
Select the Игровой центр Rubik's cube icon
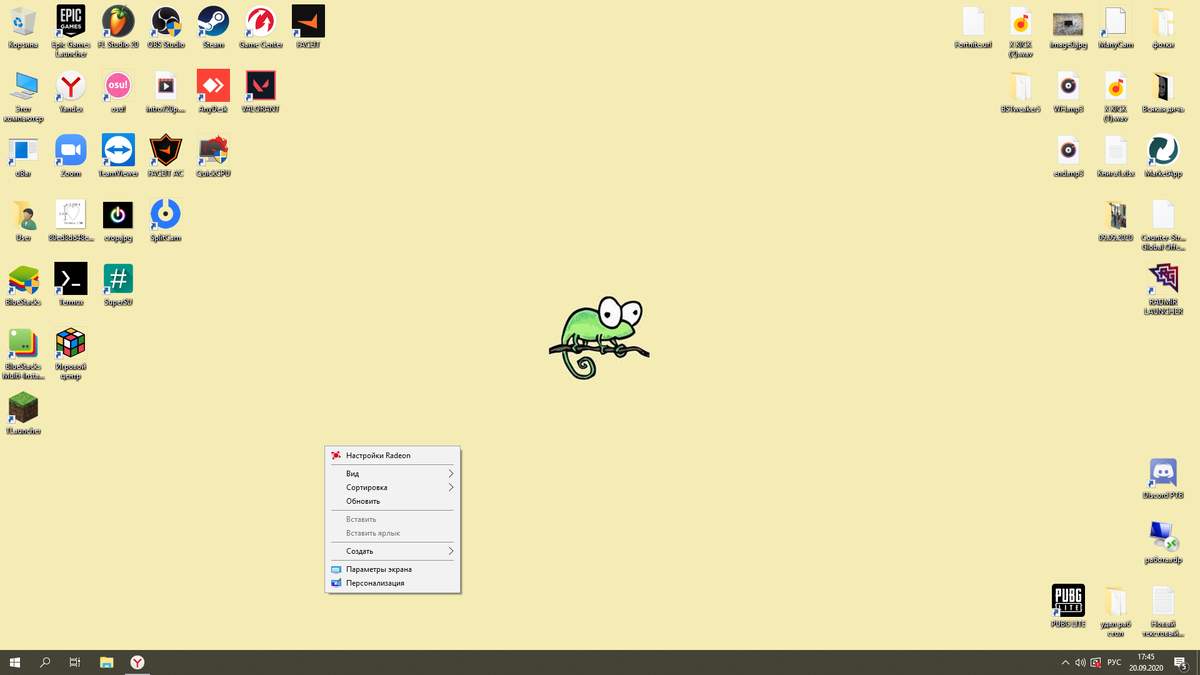point(70,354)
